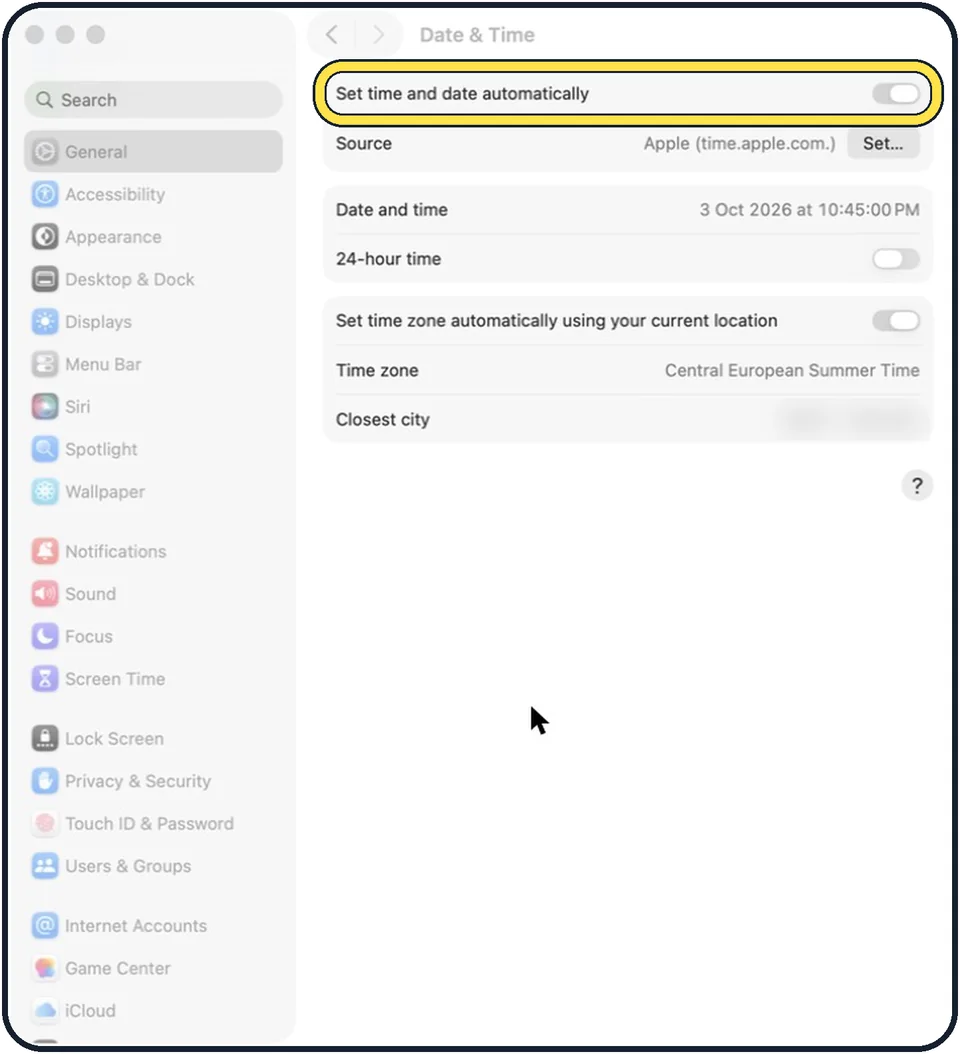Open the Spotlight icon

pyautogui.click(x=45, y=449)
